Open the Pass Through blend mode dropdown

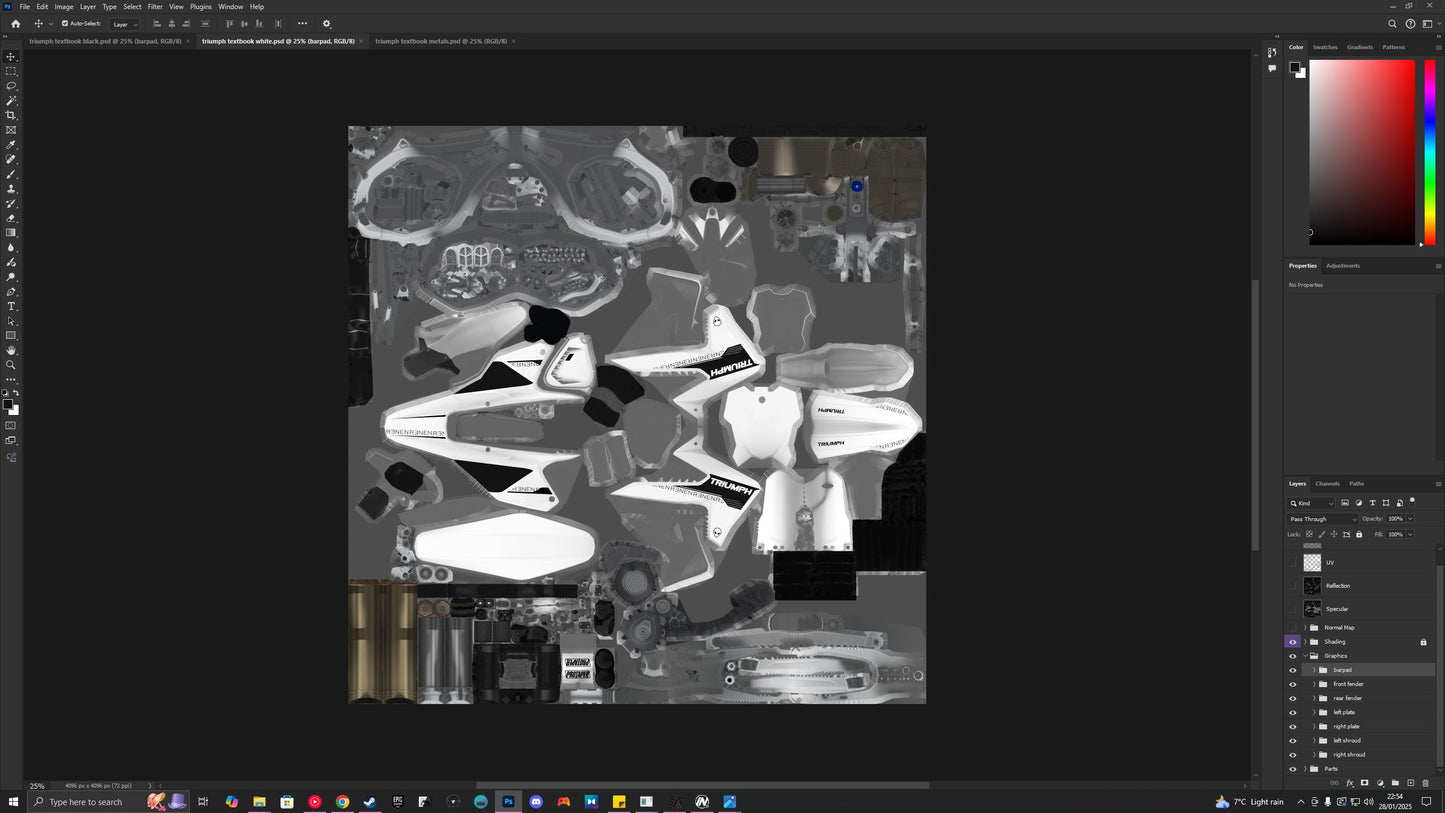tap(1323, 519)
